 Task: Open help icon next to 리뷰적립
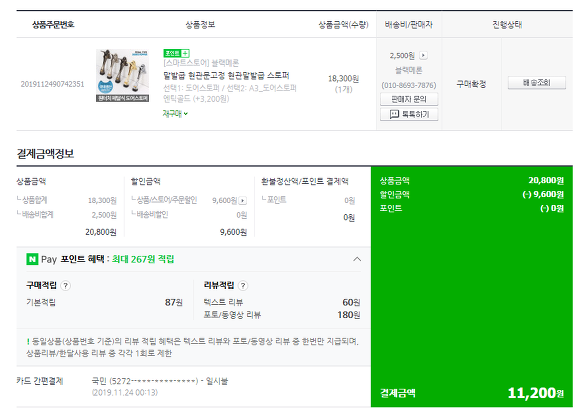point(243,286)
